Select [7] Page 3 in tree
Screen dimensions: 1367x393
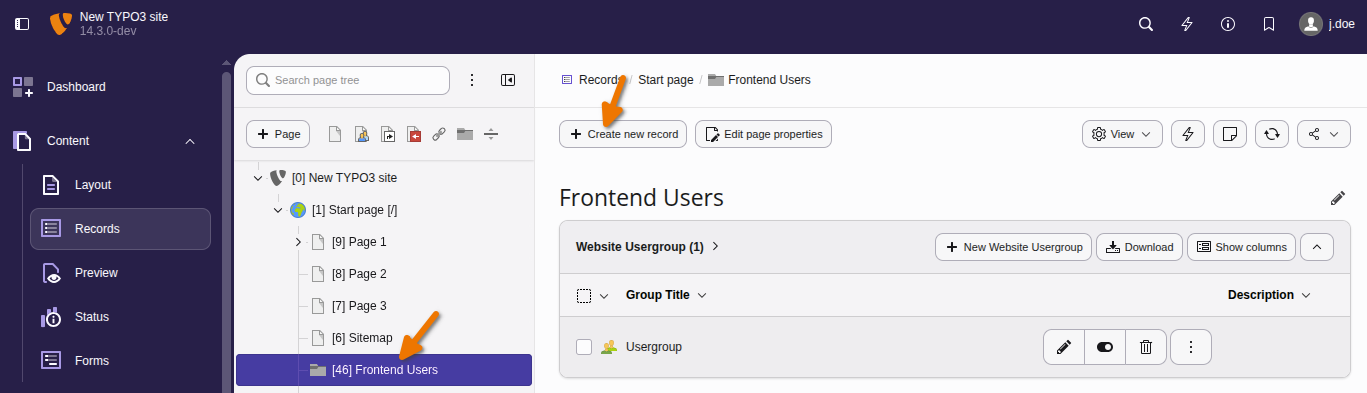[359, 306]
